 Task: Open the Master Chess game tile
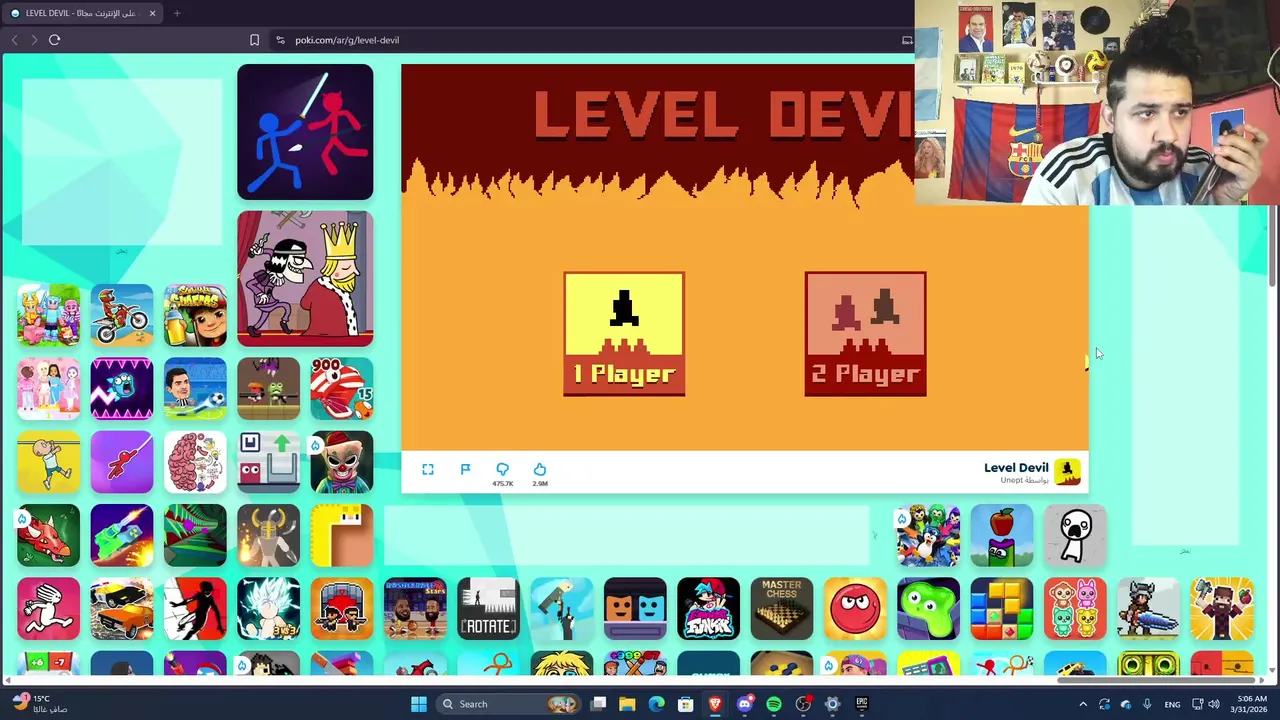coord(781,608)
